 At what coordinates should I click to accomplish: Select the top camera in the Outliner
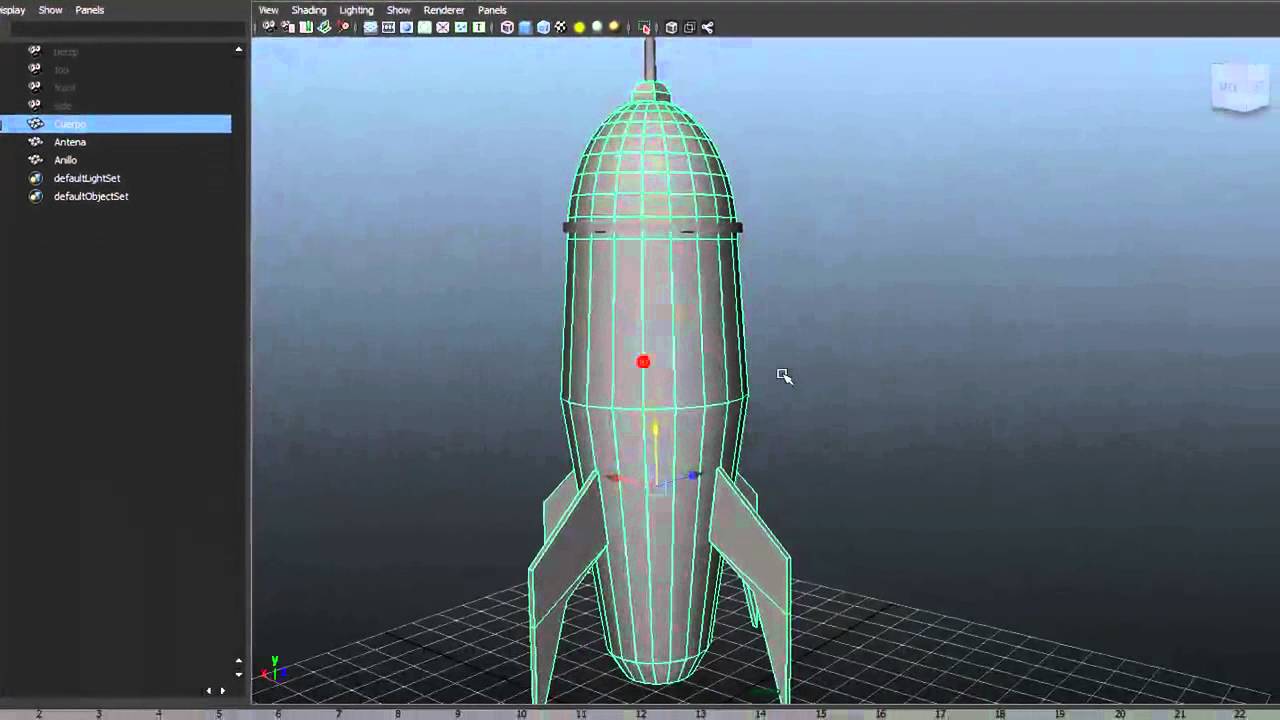62,70
